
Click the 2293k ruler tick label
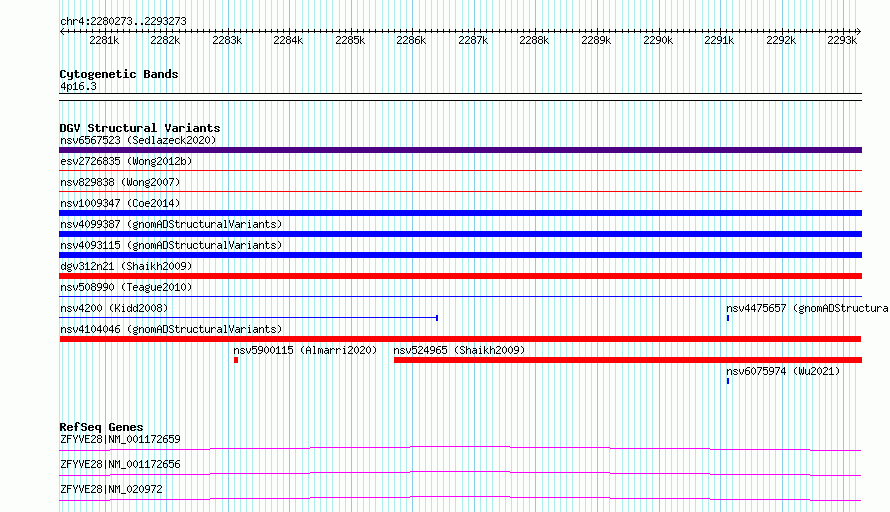tap(842, 40)
